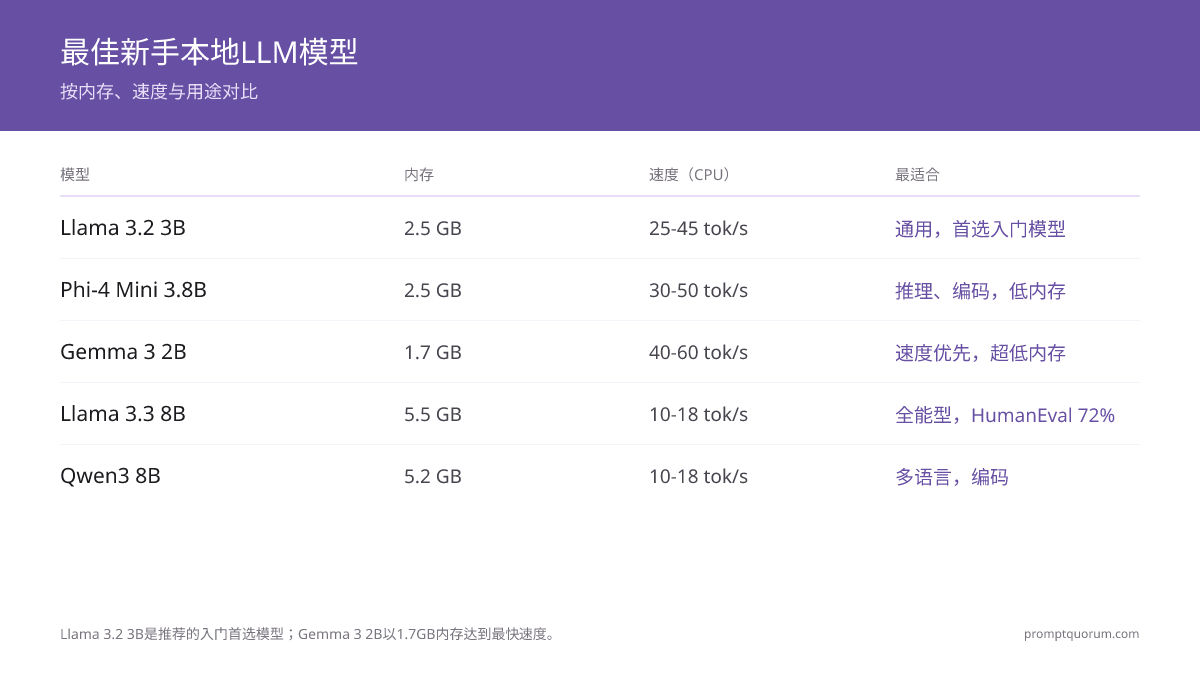Select the Qwen3 8B model name
1200x675 pixels.
[x=110, y=476]
